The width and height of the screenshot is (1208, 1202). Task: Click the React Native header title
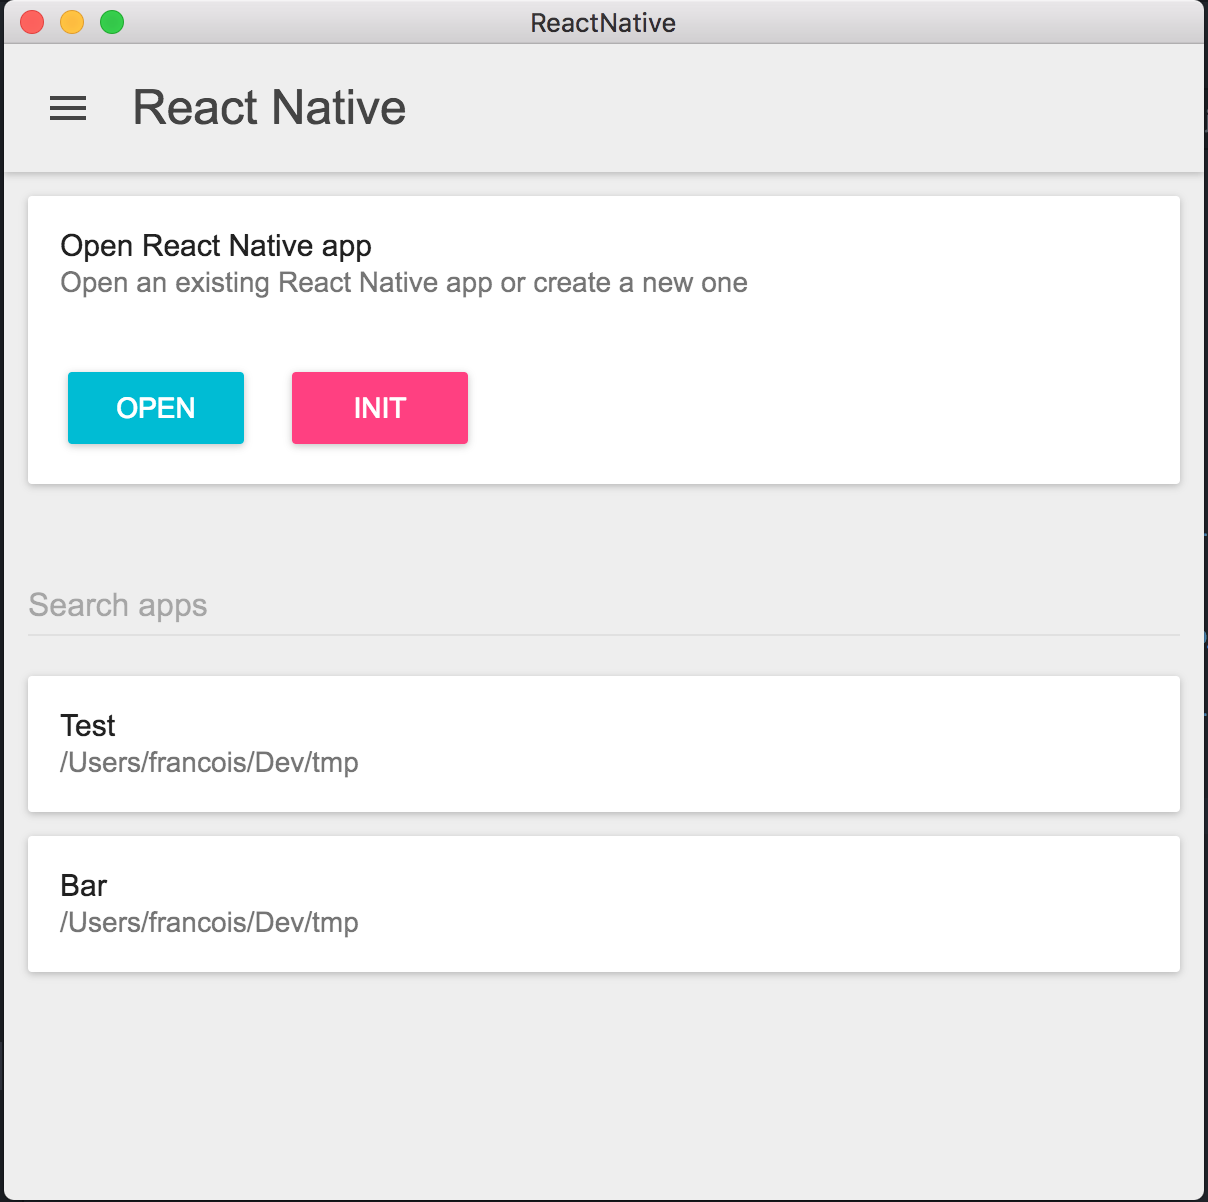269,108
